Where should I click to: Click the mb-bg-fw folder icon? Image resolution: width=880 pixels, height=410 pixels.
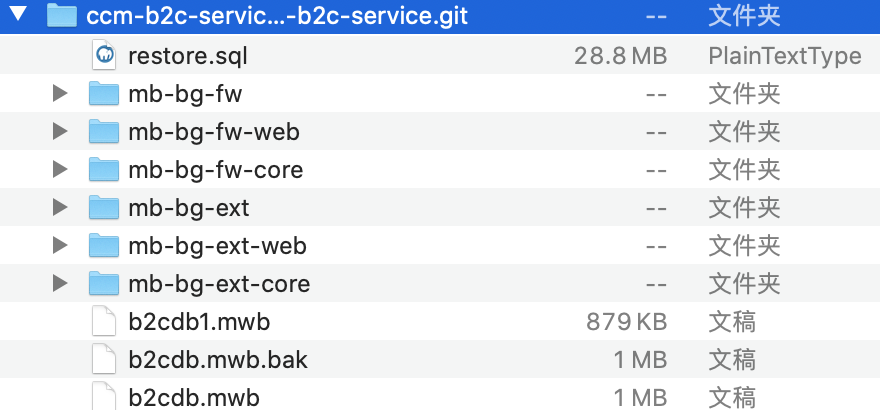tap(104, 93)
